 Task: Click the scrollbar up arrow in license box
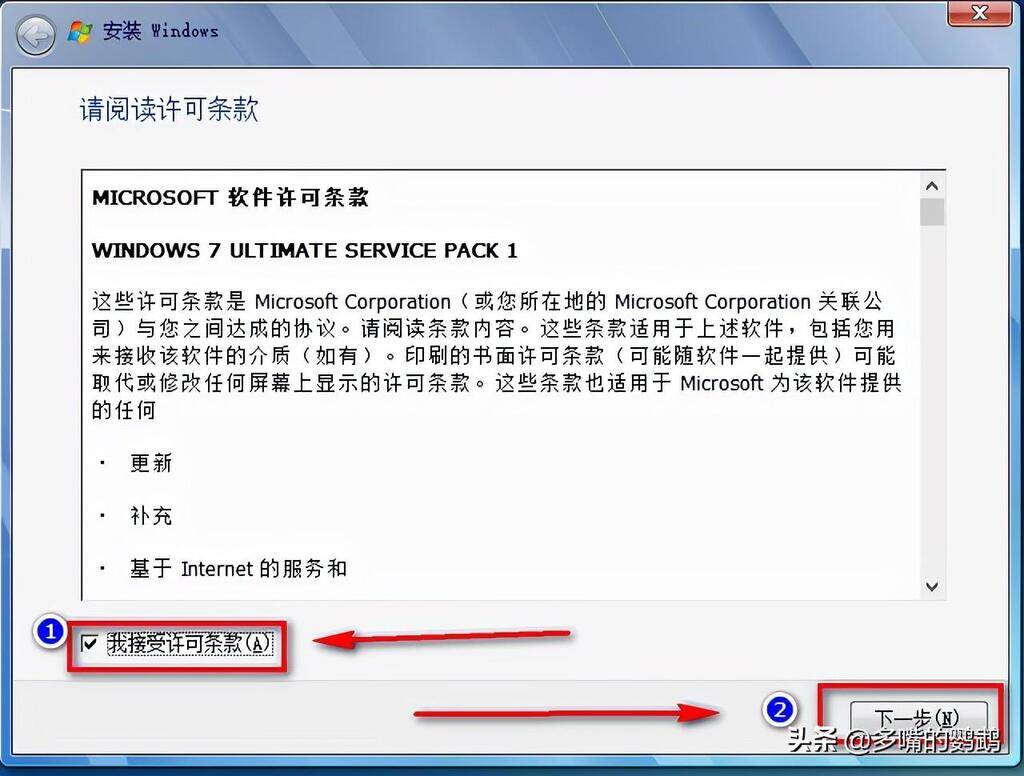click(x=932, y=186)
